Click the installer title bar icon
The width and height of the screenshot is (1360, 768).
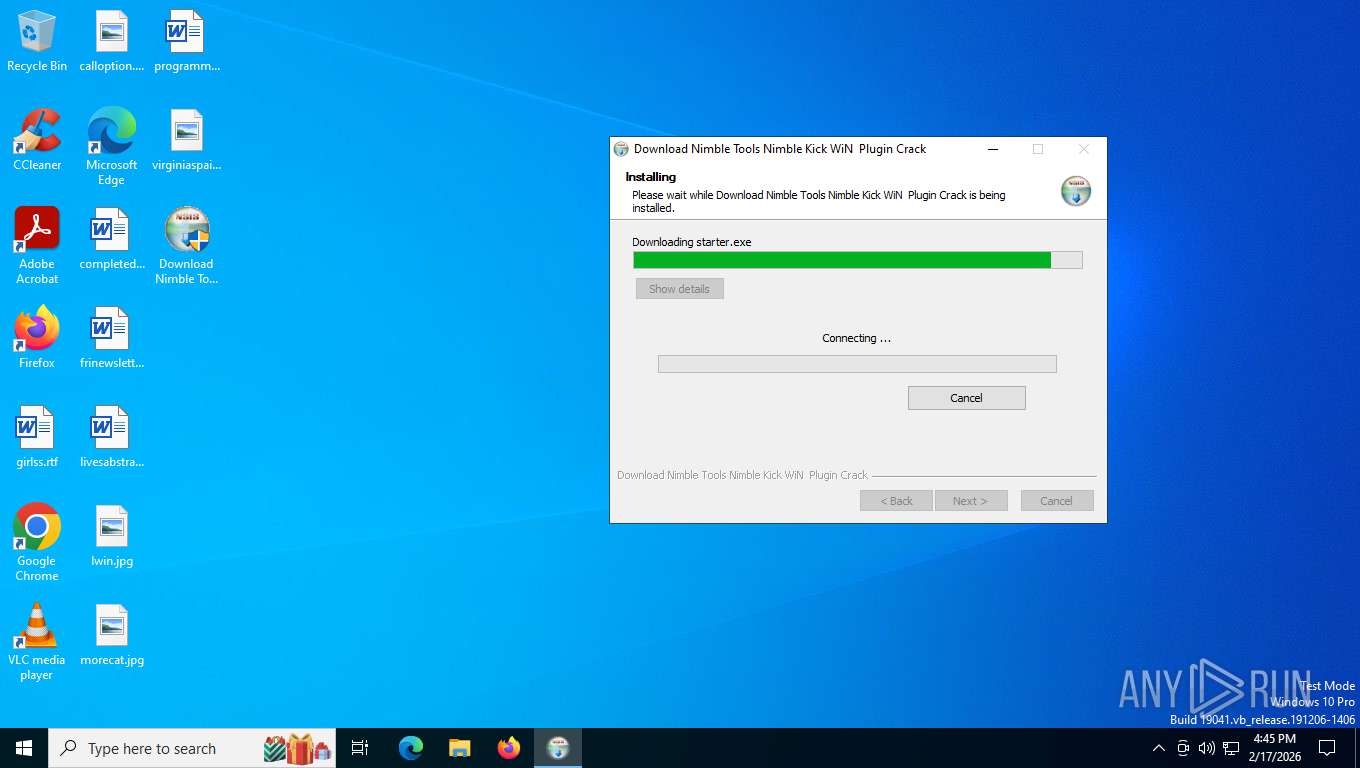[621, 149]
